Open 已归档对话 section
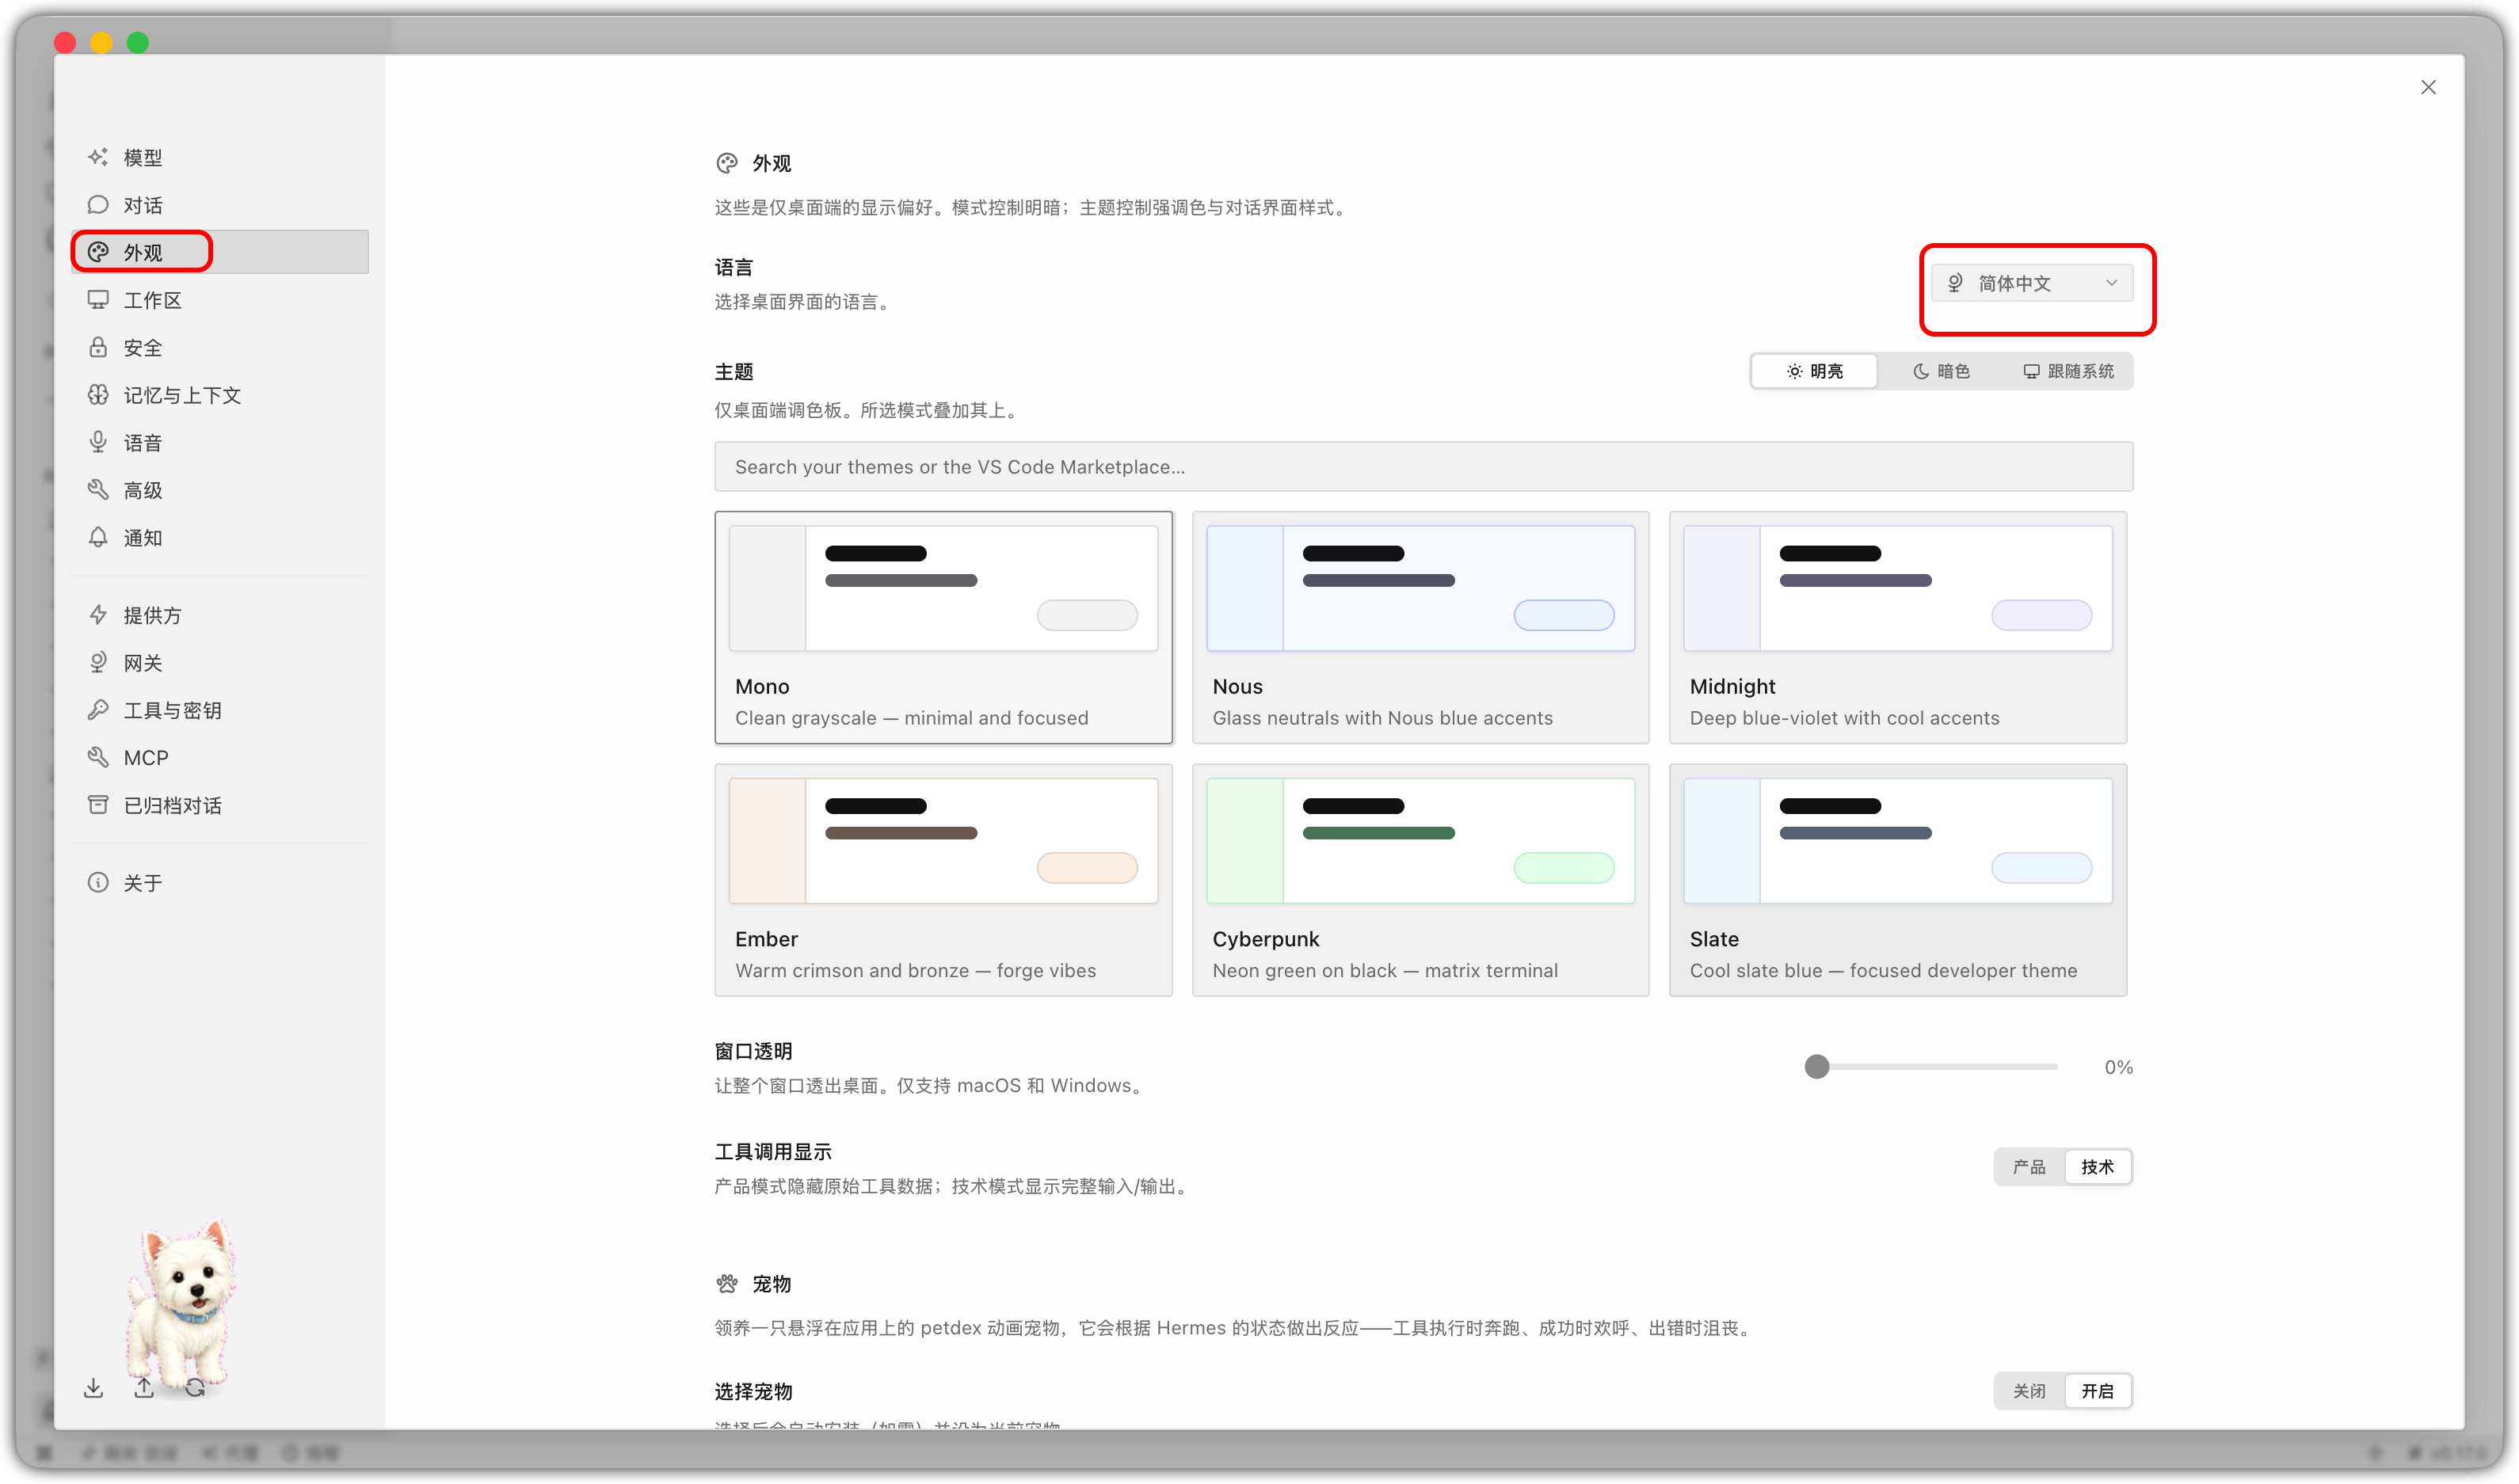2519x1484 pixels. click(220, 805)
